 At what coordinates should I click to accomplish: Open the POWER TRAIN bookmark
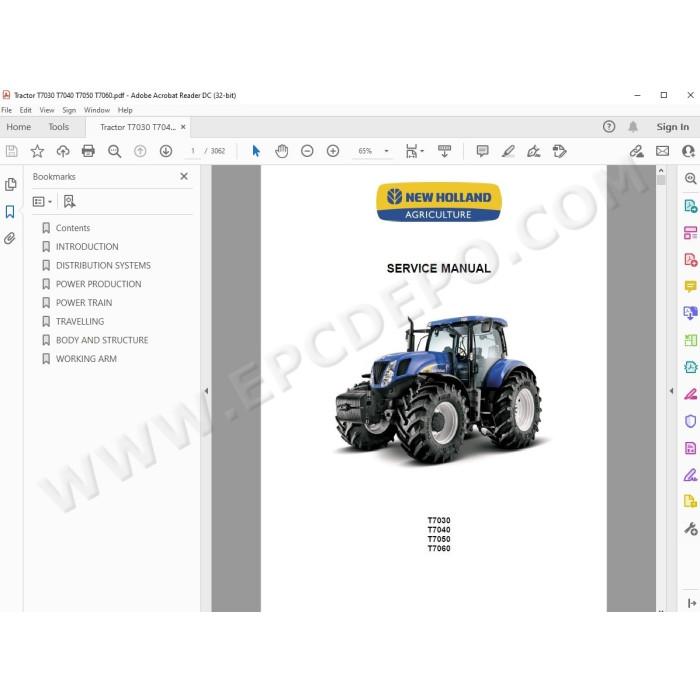tap(84, 303)
